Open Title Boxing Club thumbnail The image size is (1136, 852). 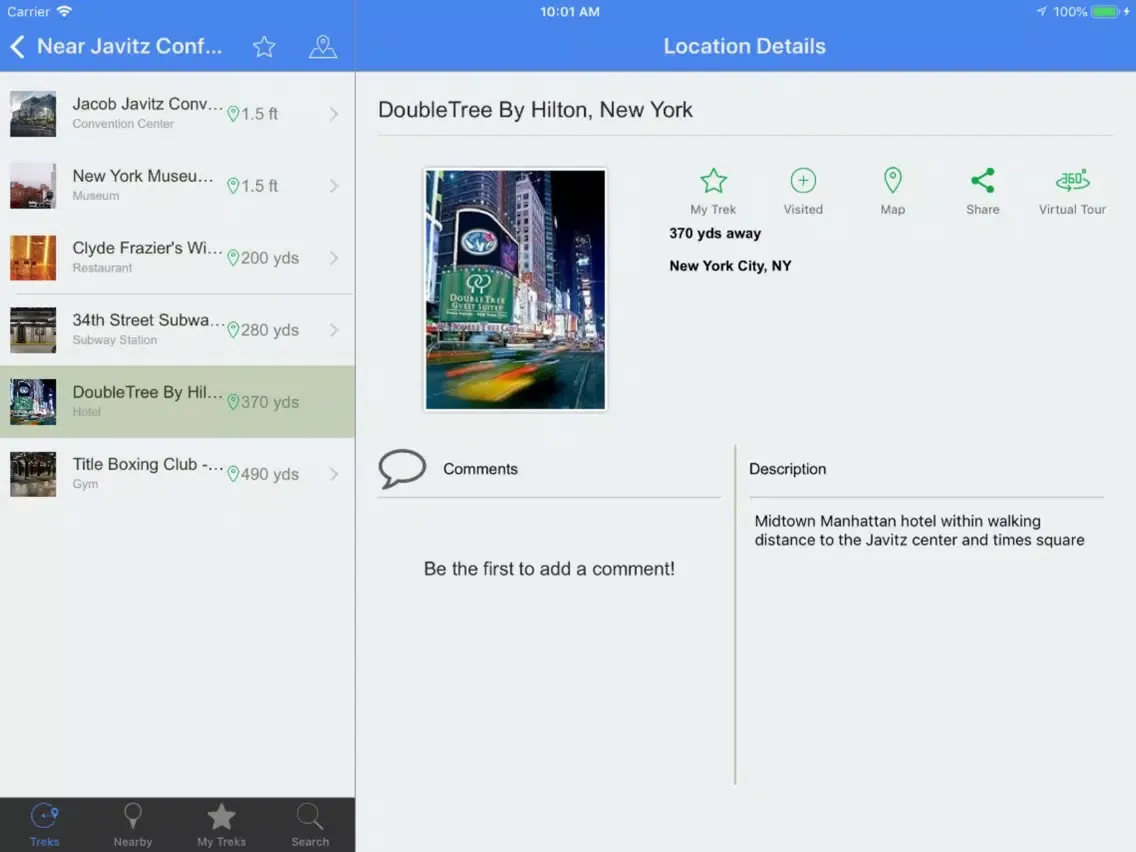click(x=33, y=474)
